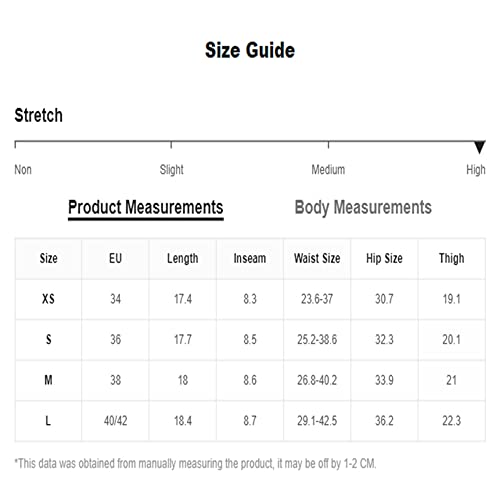Viewport: 500px width, 500px height.
Task: Click the High stretch triangle marker
Action: pyautogui.click(x=479, y=147)
